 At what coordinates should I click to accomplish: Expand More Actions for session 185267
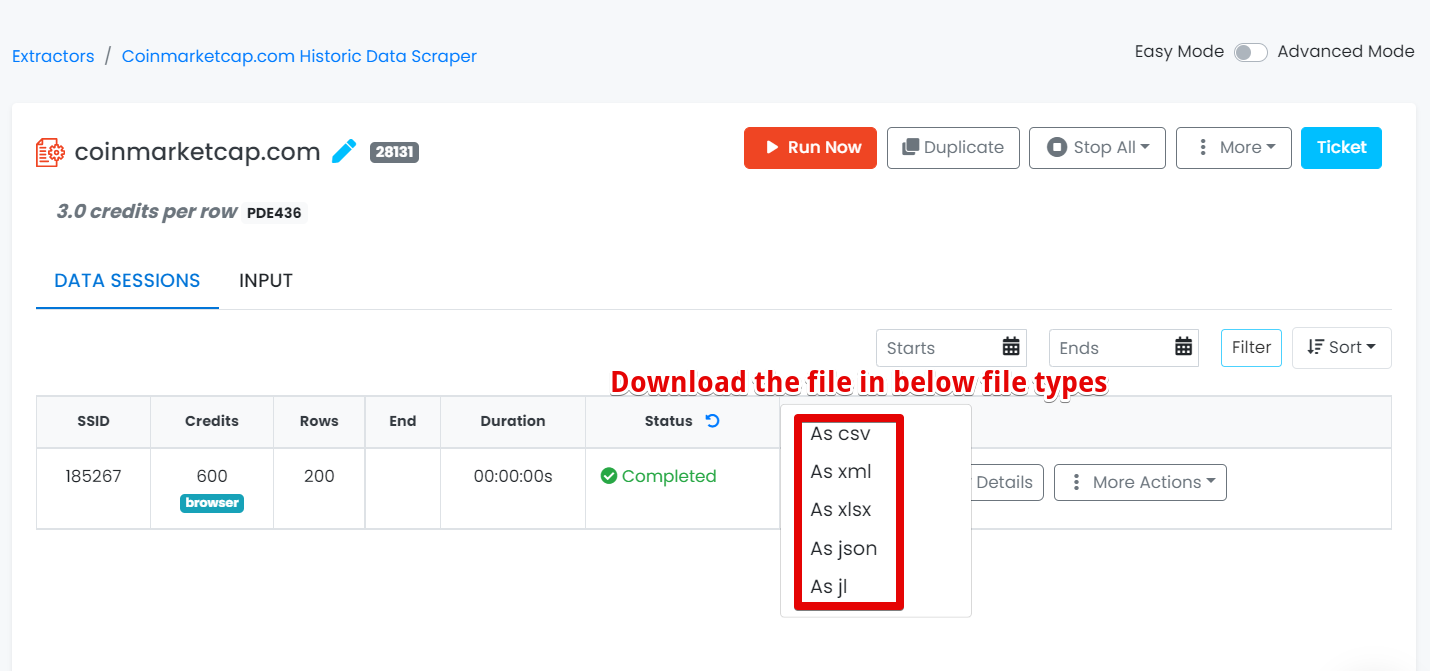tap(1140, 482)
